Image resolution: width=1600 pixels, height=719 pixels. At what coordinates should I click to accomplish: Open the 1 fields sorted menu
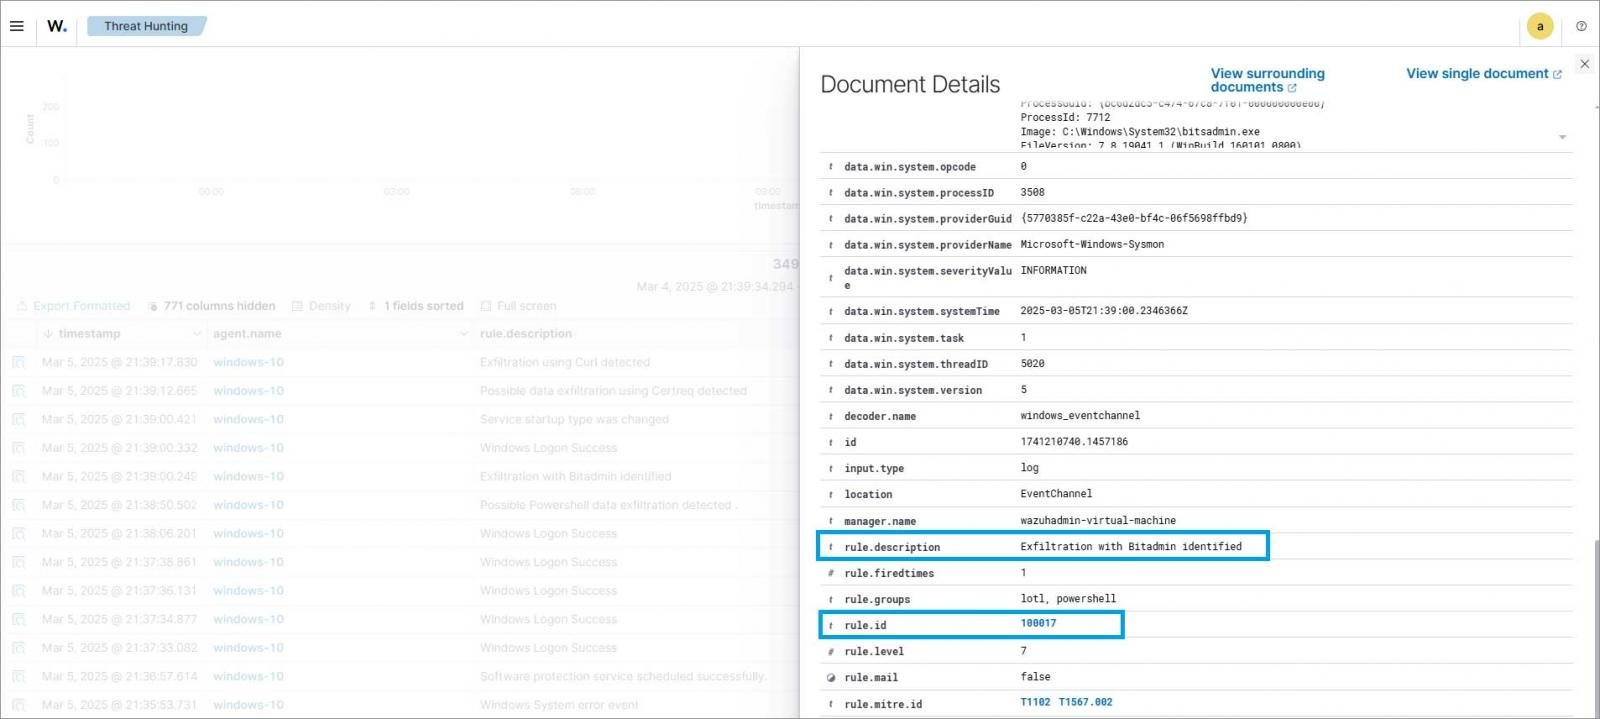coord(416,306)
